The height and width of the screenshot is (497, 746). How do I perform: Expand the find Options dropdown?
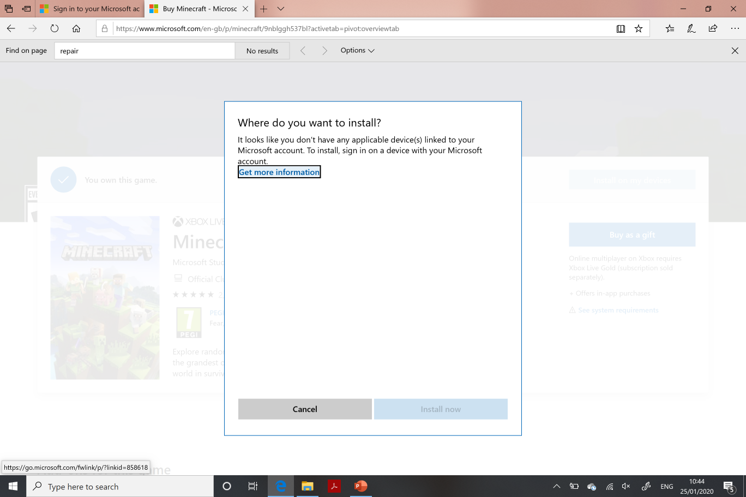click(357, 50)
